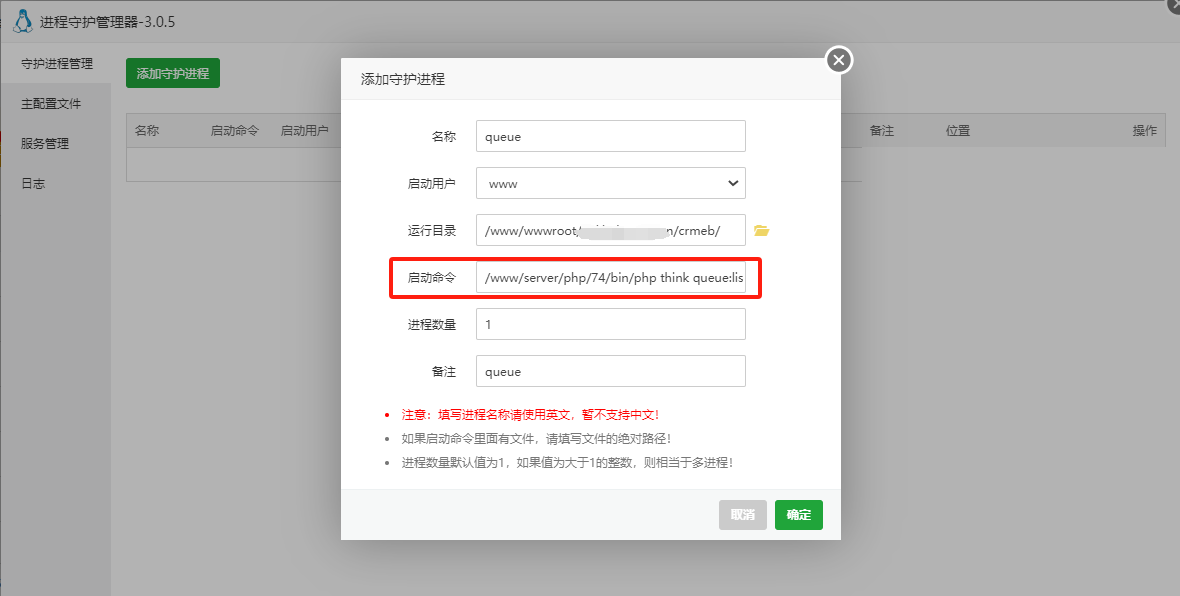Cancel with the 取消 button
Image resolution: width=1180 pixels, height=596 pixels.
[x=743, y=515]
